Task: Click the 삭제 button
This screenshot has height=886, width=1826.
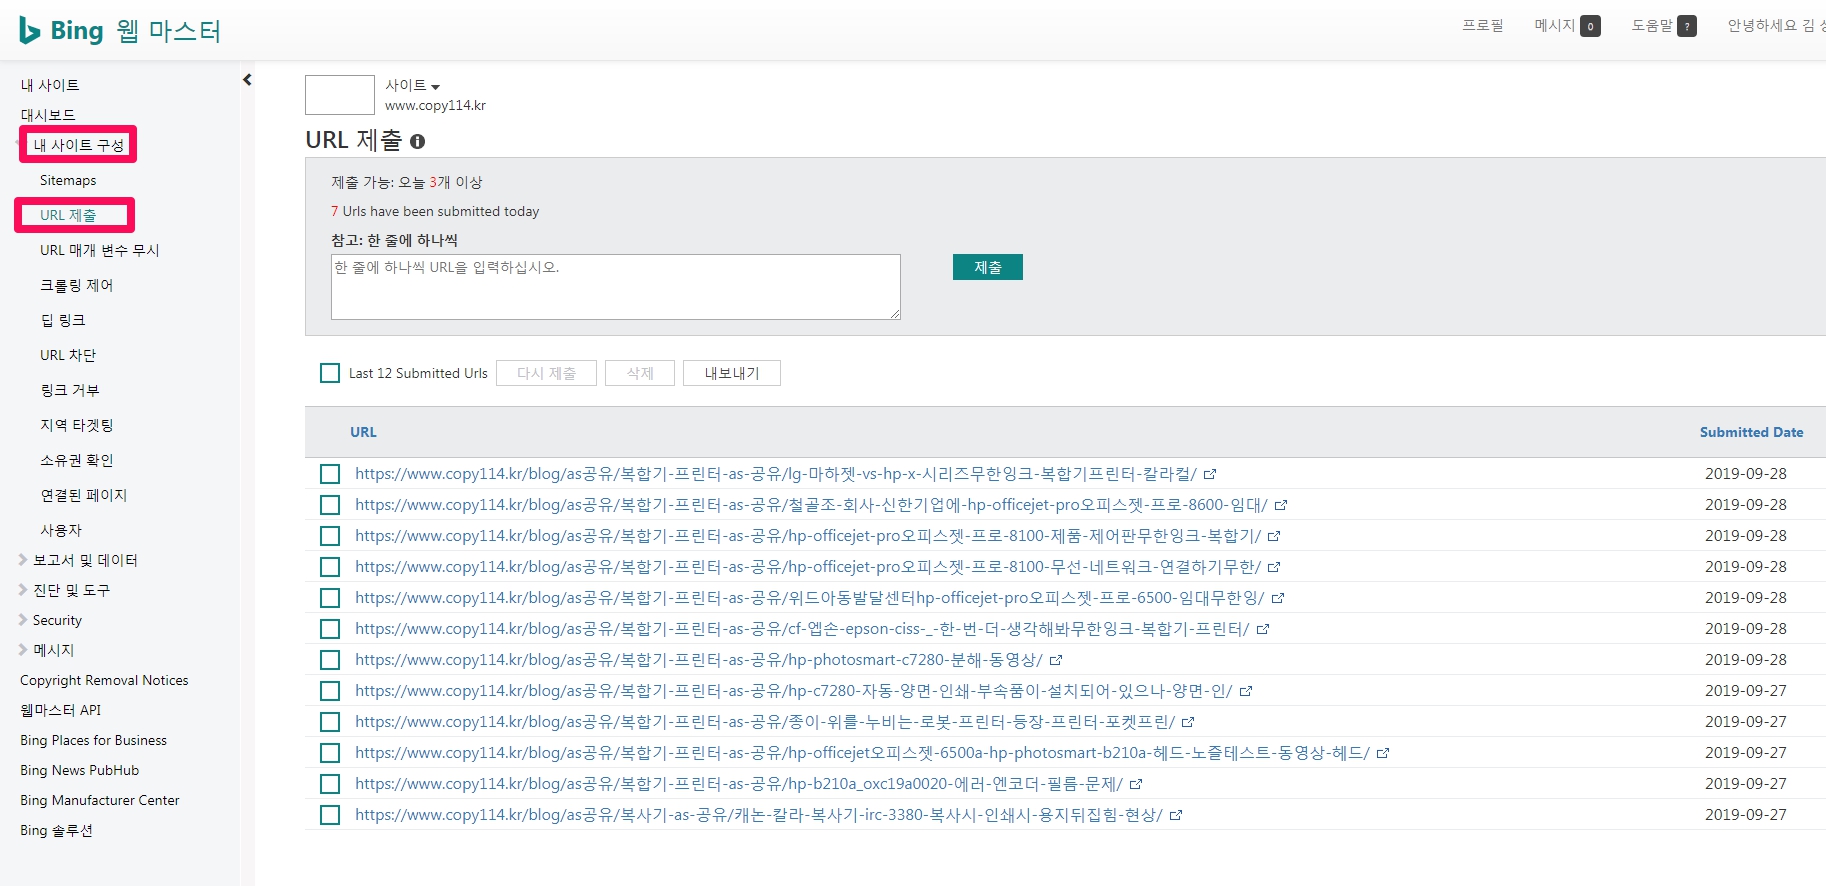Action: (640, 373)
